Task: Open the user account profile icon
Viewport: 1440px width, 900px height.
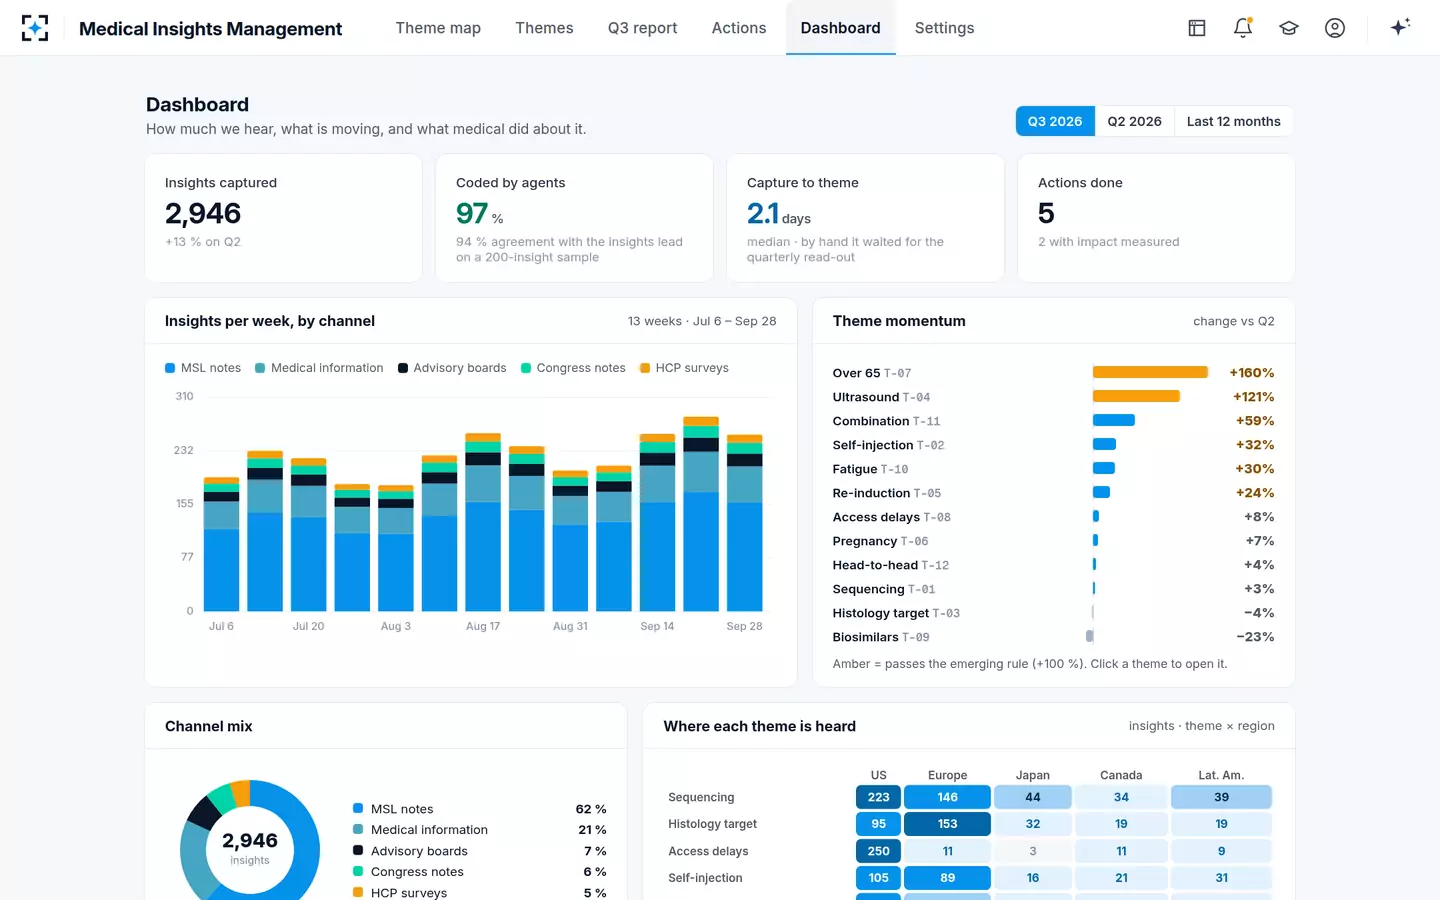Action: click(x=1335, y=28)
